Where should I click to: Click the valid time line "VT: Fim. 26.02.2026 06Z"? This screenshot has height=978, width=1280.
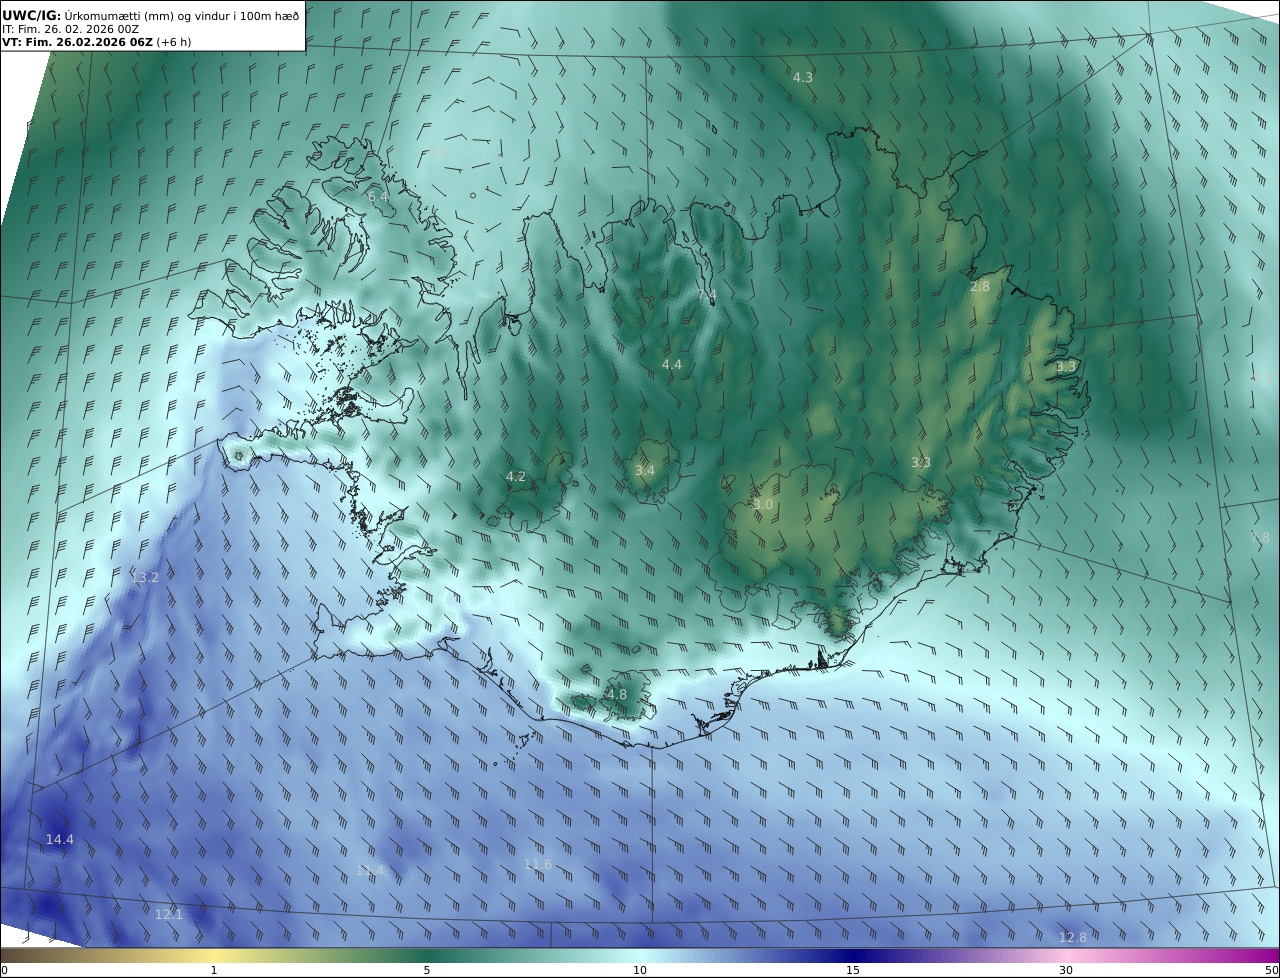pos(78,42)
